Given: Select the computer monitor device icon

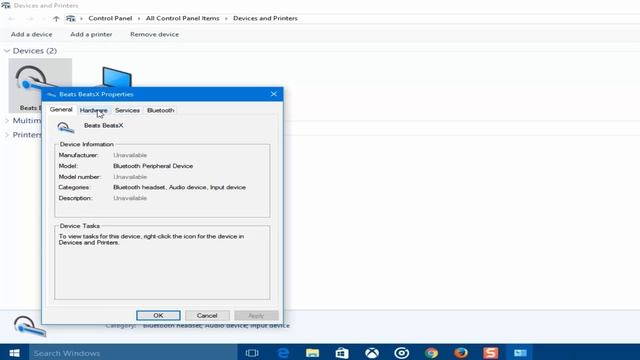Looking at the screenshot, I should coord(117,77).
